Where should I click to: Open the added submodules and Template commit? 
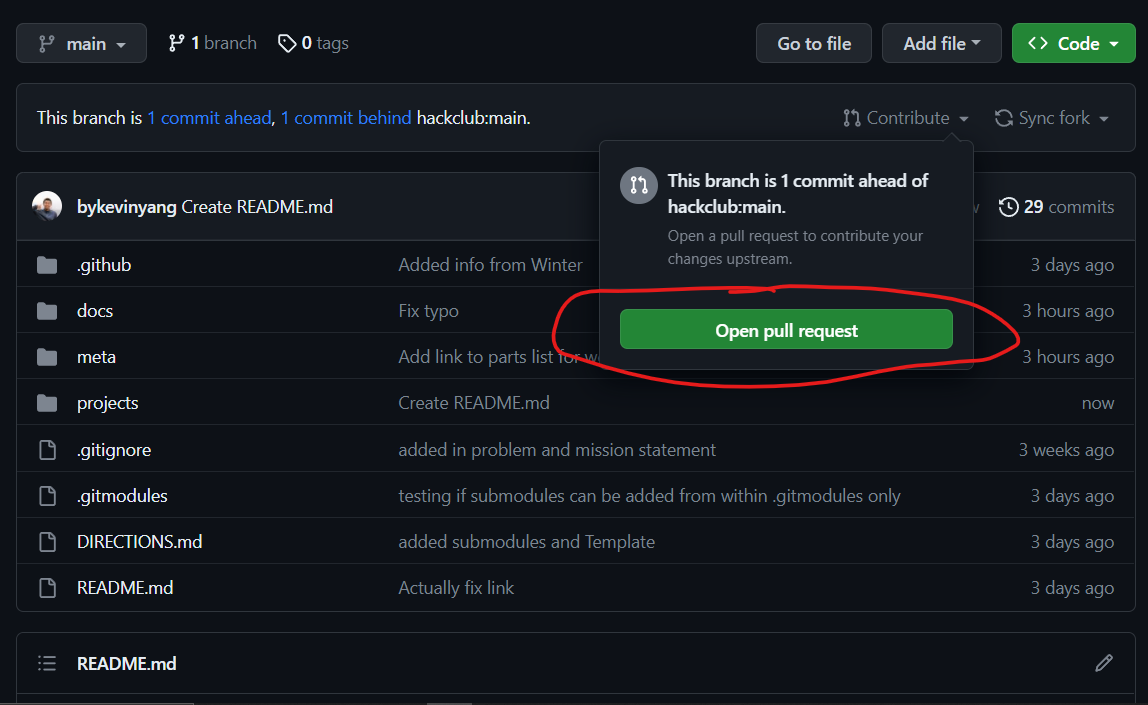tap(526, 542)
